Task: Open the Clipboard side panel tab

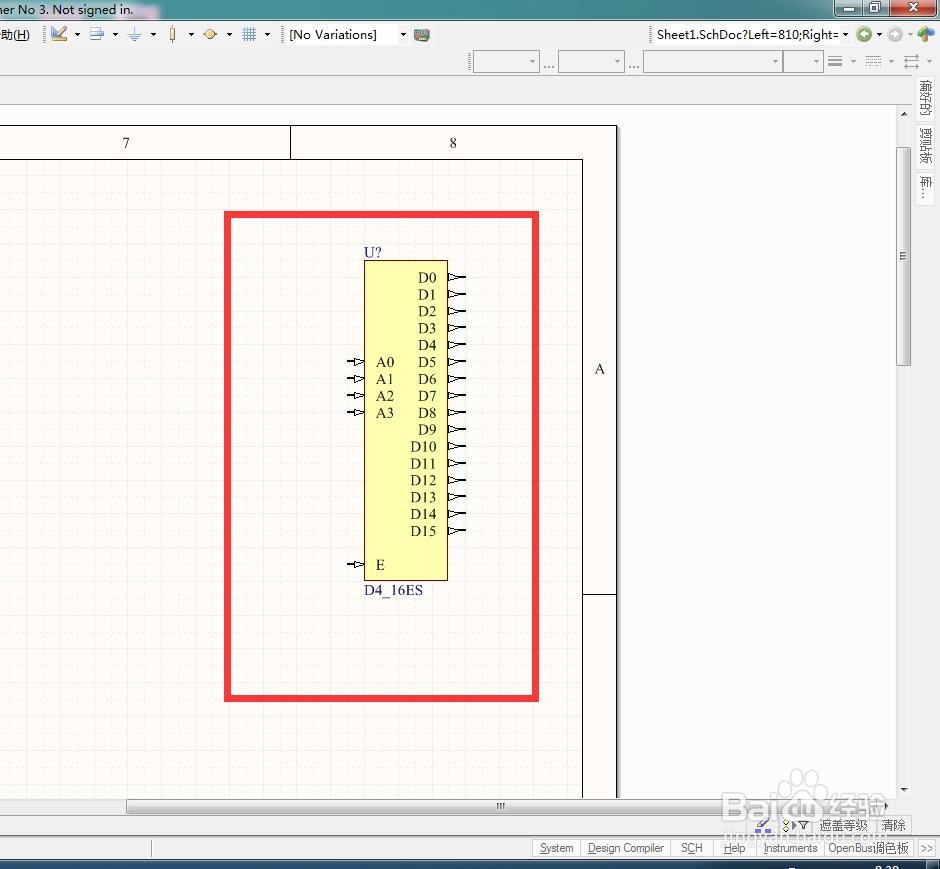Action: click(x=925, y=146)
